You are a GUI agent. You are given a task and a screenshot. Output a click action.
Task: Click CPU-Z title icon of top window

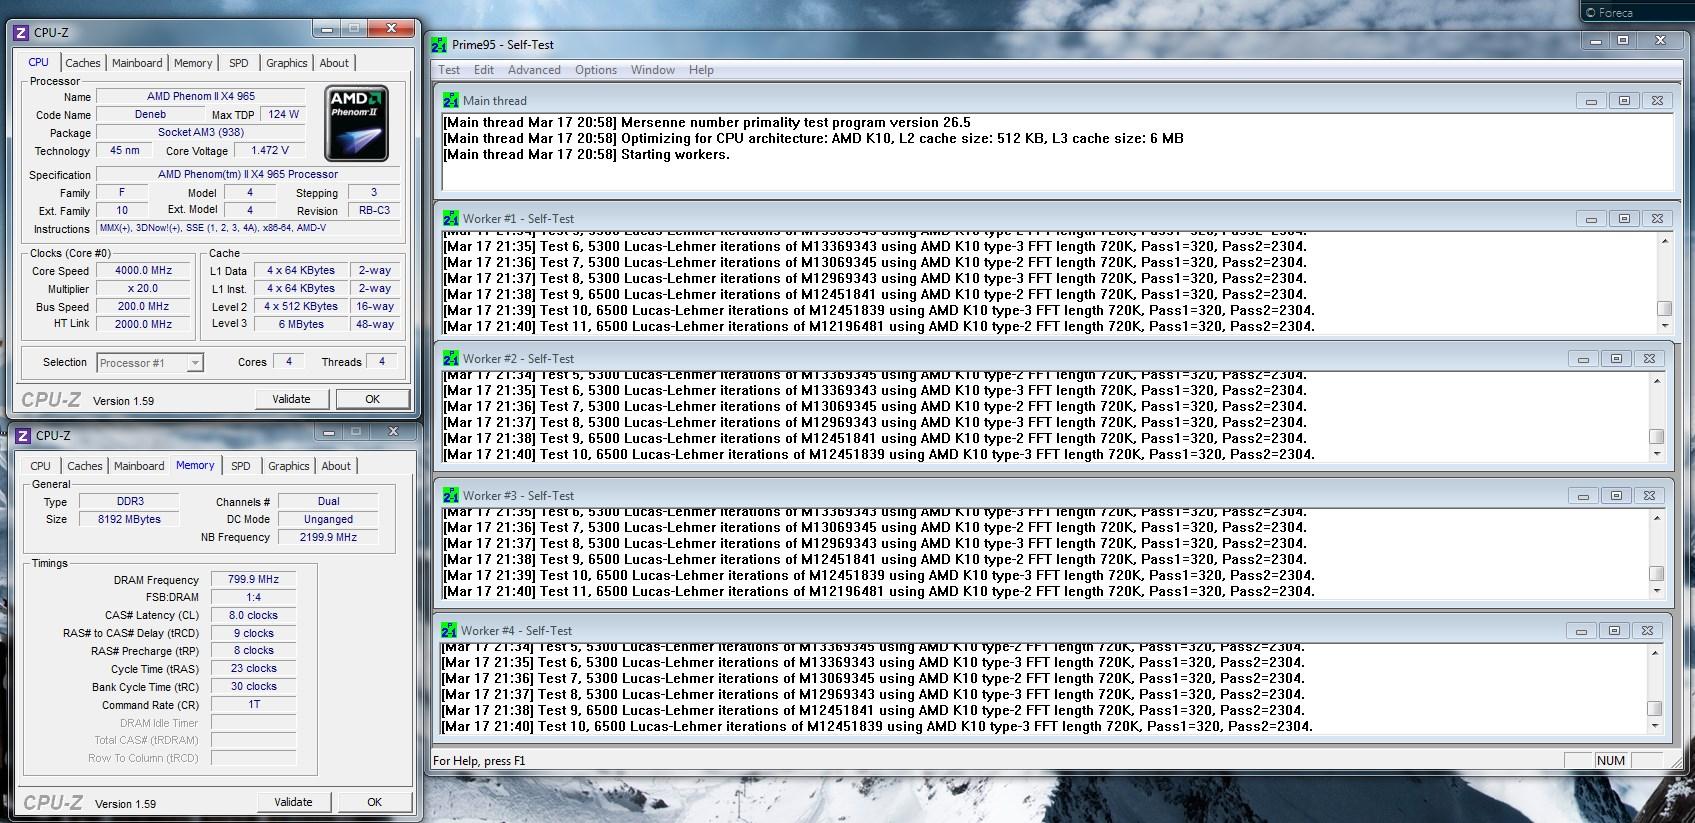21,32
